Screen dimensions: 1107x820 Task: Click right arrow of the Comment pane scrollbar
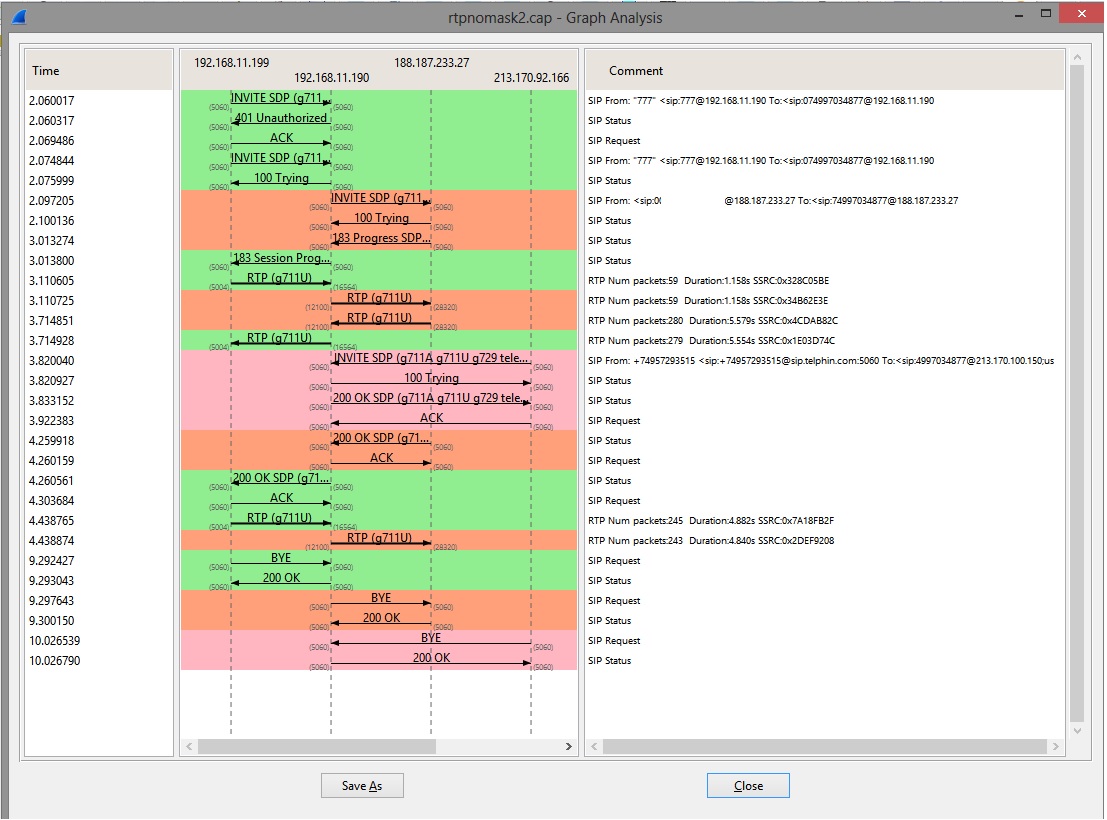(x=1056, y=746)
